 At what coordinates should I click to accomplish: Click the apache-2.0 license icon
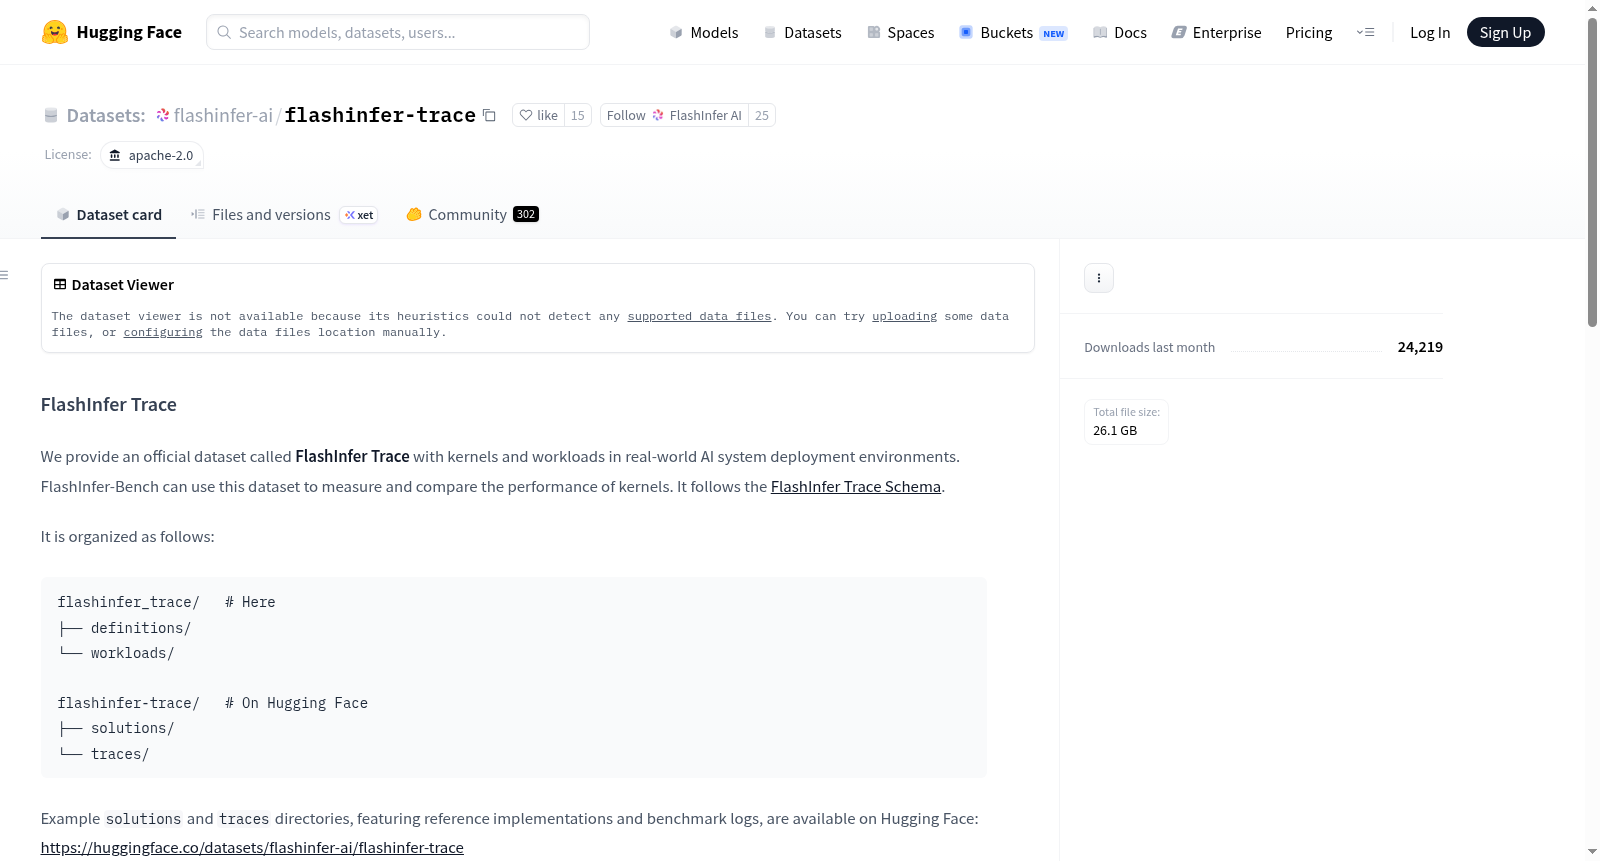(115, 155)
